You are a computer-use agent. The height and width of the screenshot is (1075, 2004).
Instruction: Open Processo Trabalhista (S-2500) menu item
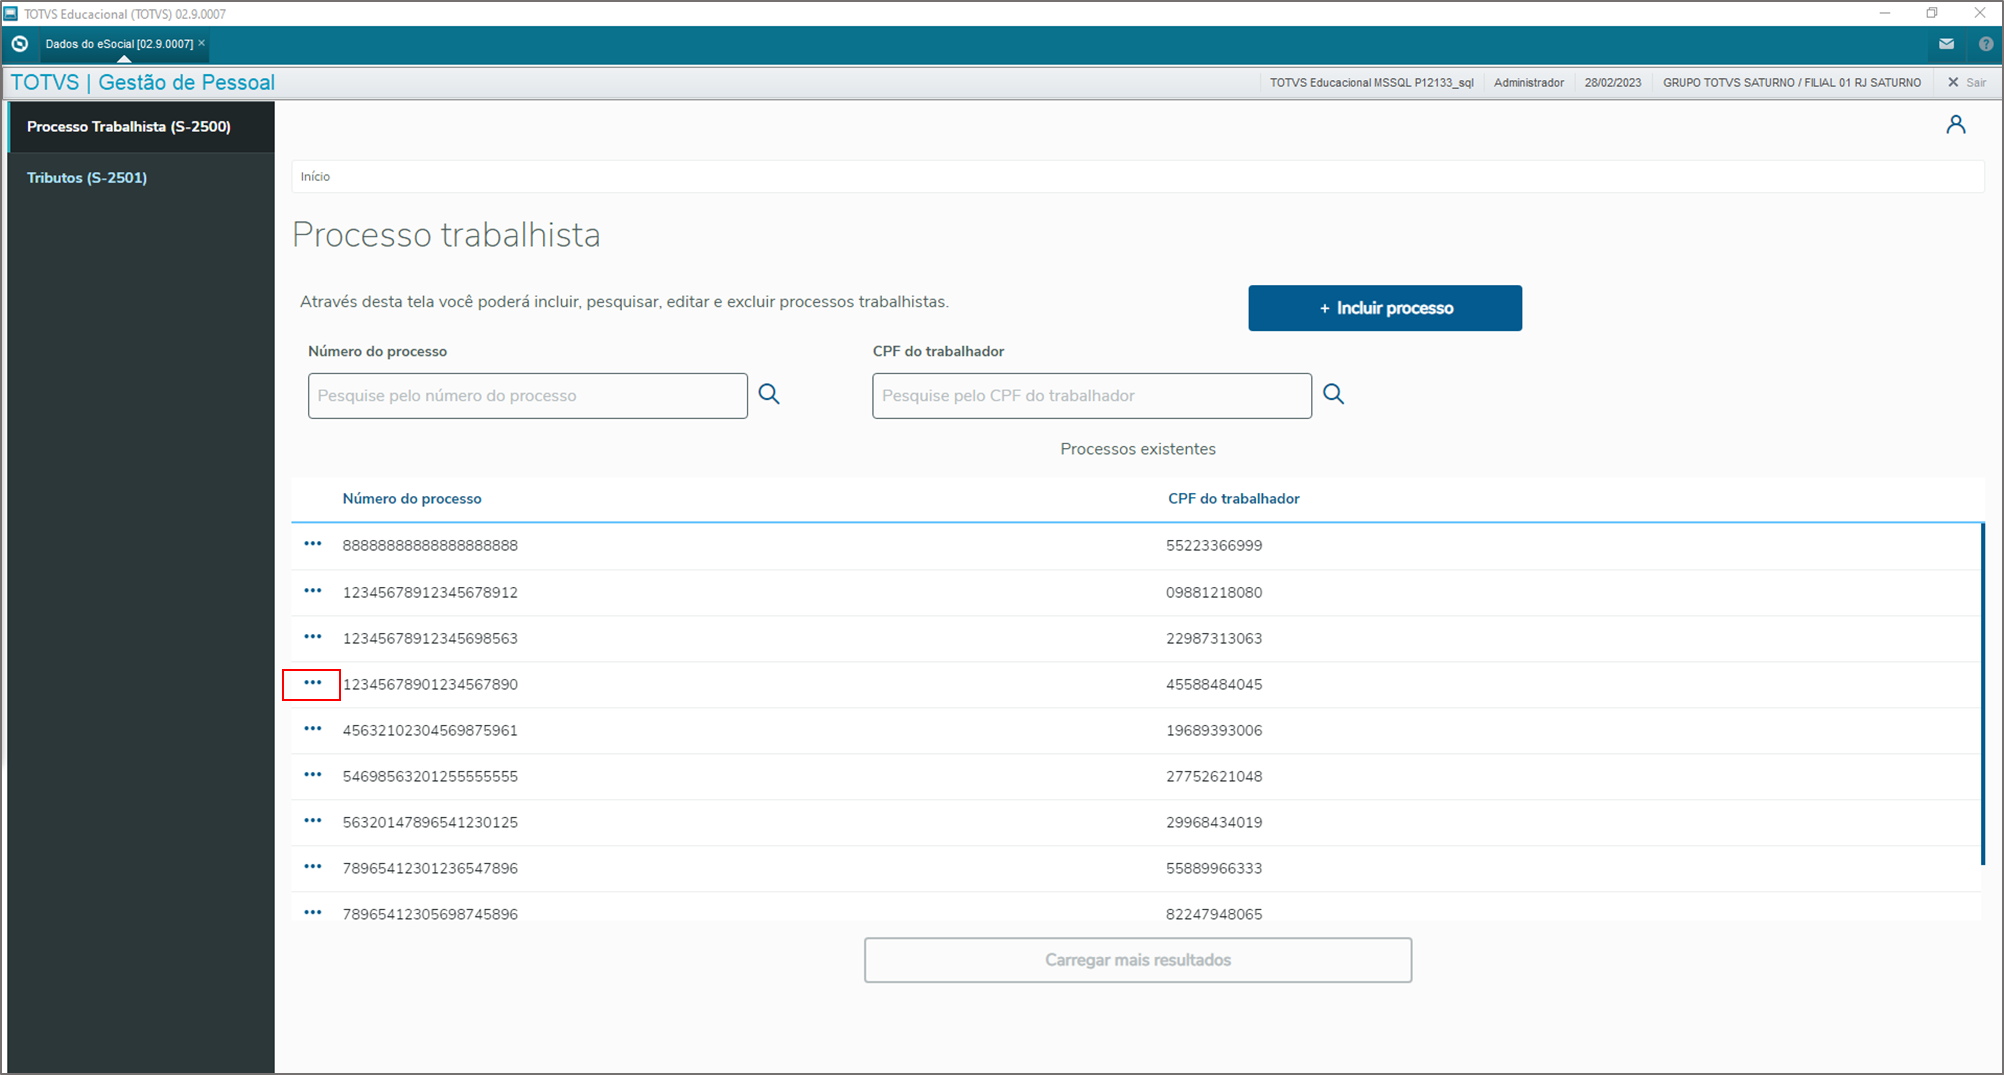(x=141, y=127)
